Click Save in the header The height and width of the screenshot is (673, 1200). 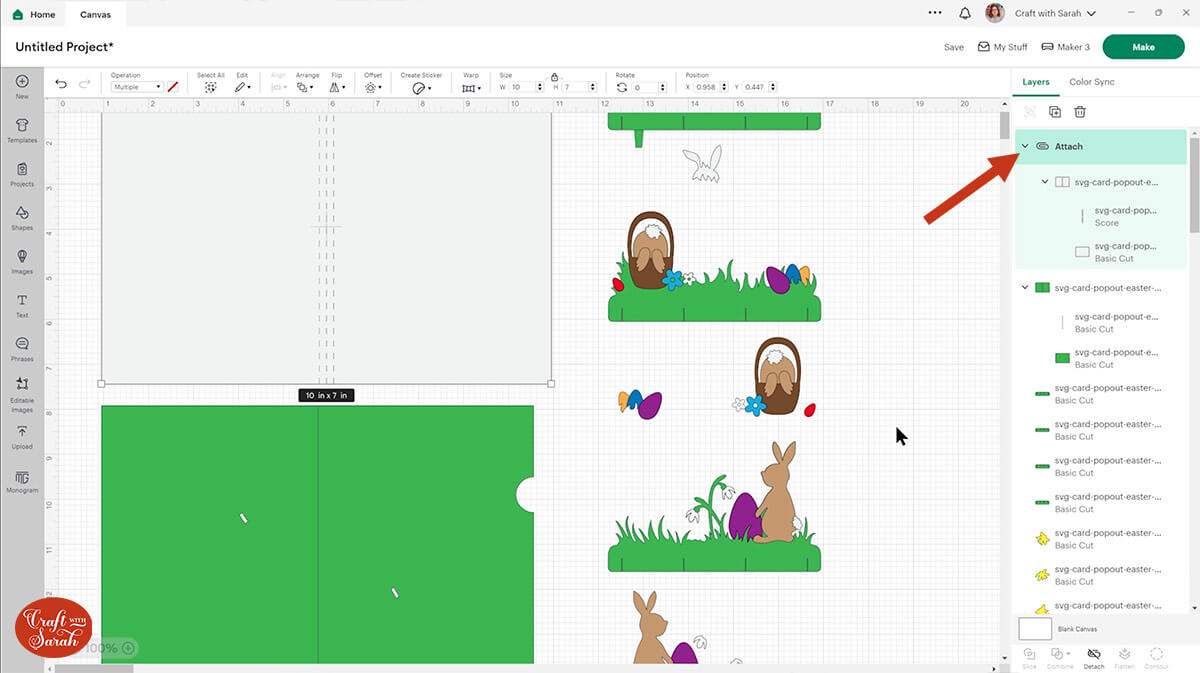click(954, 47)
